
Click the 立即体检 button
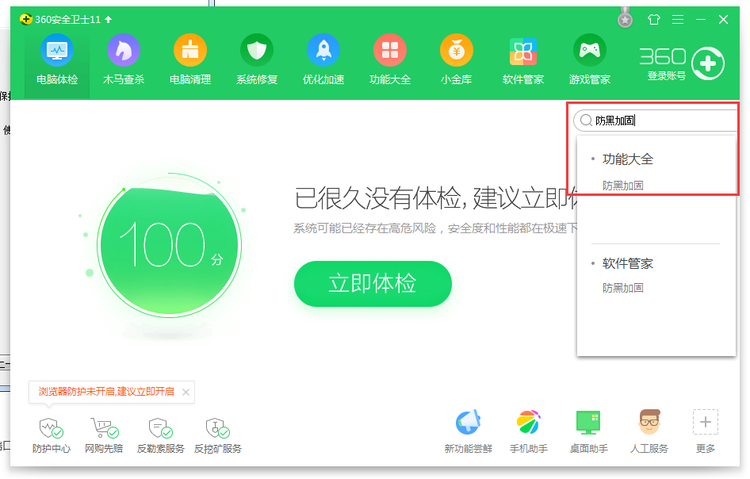(373, 284)
